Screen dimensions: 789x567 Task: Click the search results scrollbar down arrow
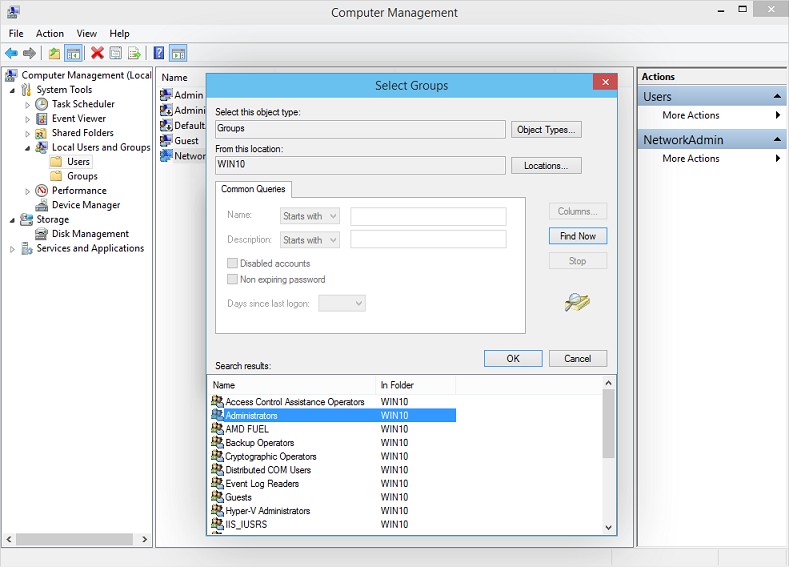[609, 527]
